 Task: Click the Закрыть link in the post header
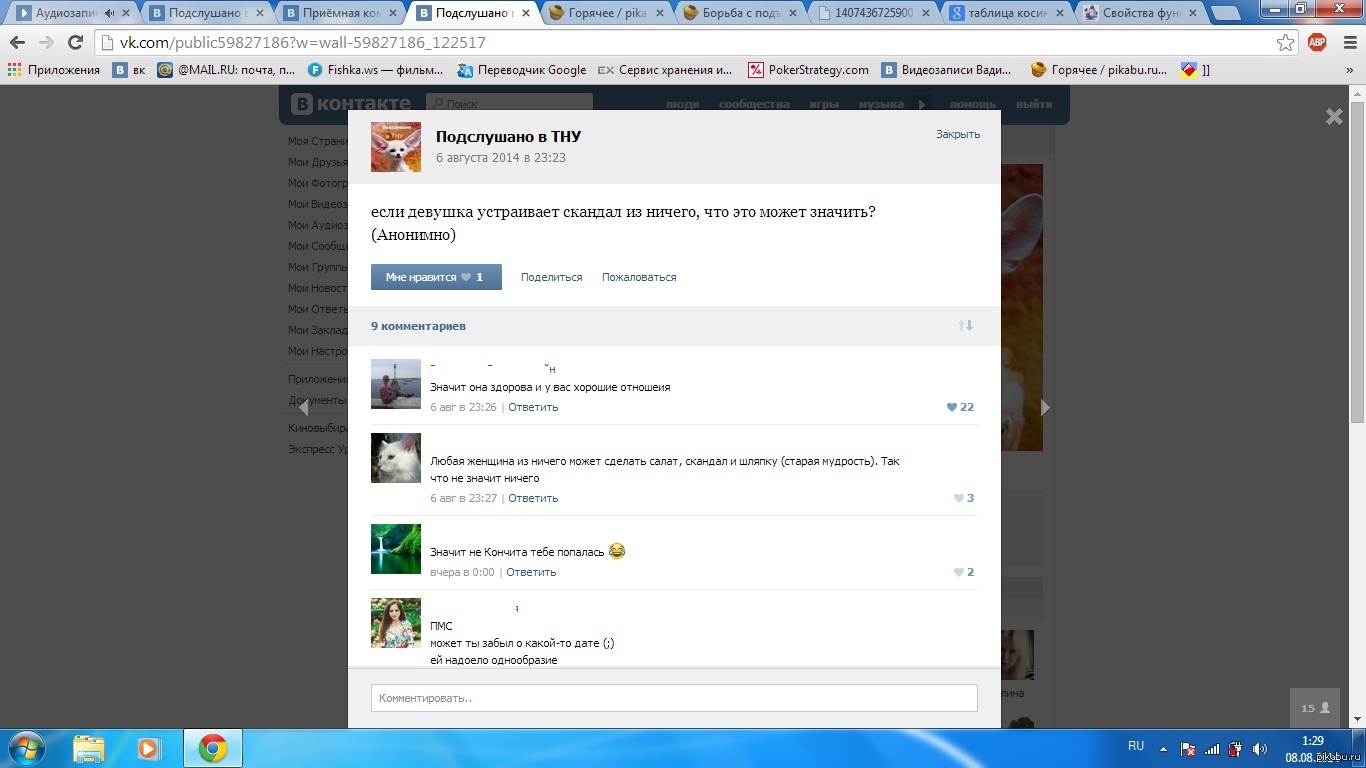click(958, 134)
